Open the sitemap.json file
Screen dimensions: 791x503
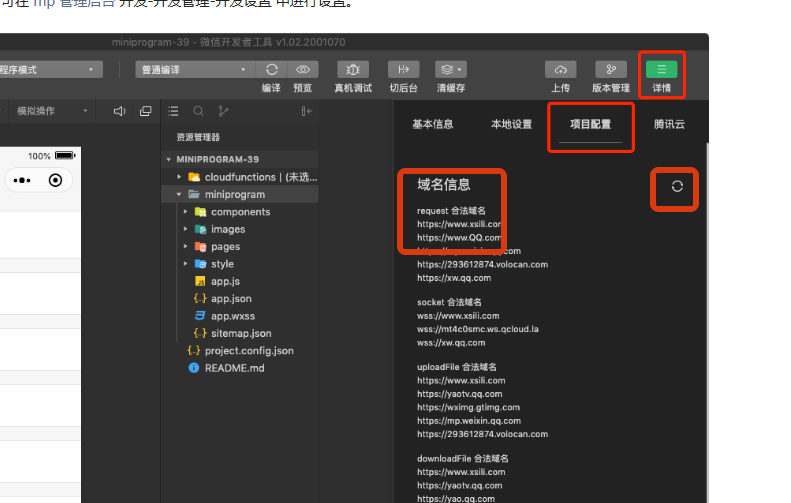click(x=241, y=333)
